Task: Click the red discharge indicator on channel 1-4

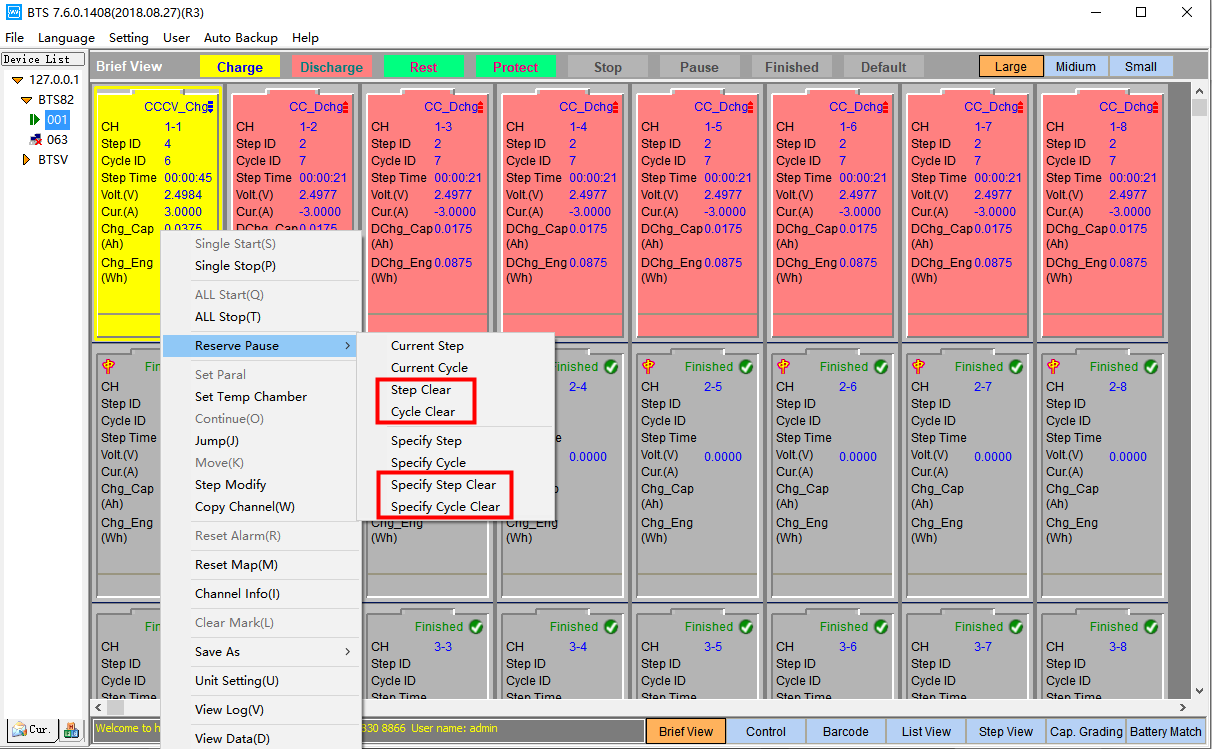Action: coord(616,107)
